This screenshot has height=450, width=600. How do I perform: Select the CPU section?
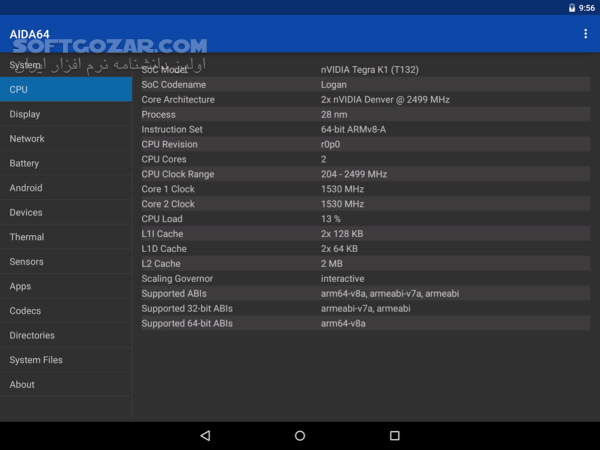click(x=66, y=89)
